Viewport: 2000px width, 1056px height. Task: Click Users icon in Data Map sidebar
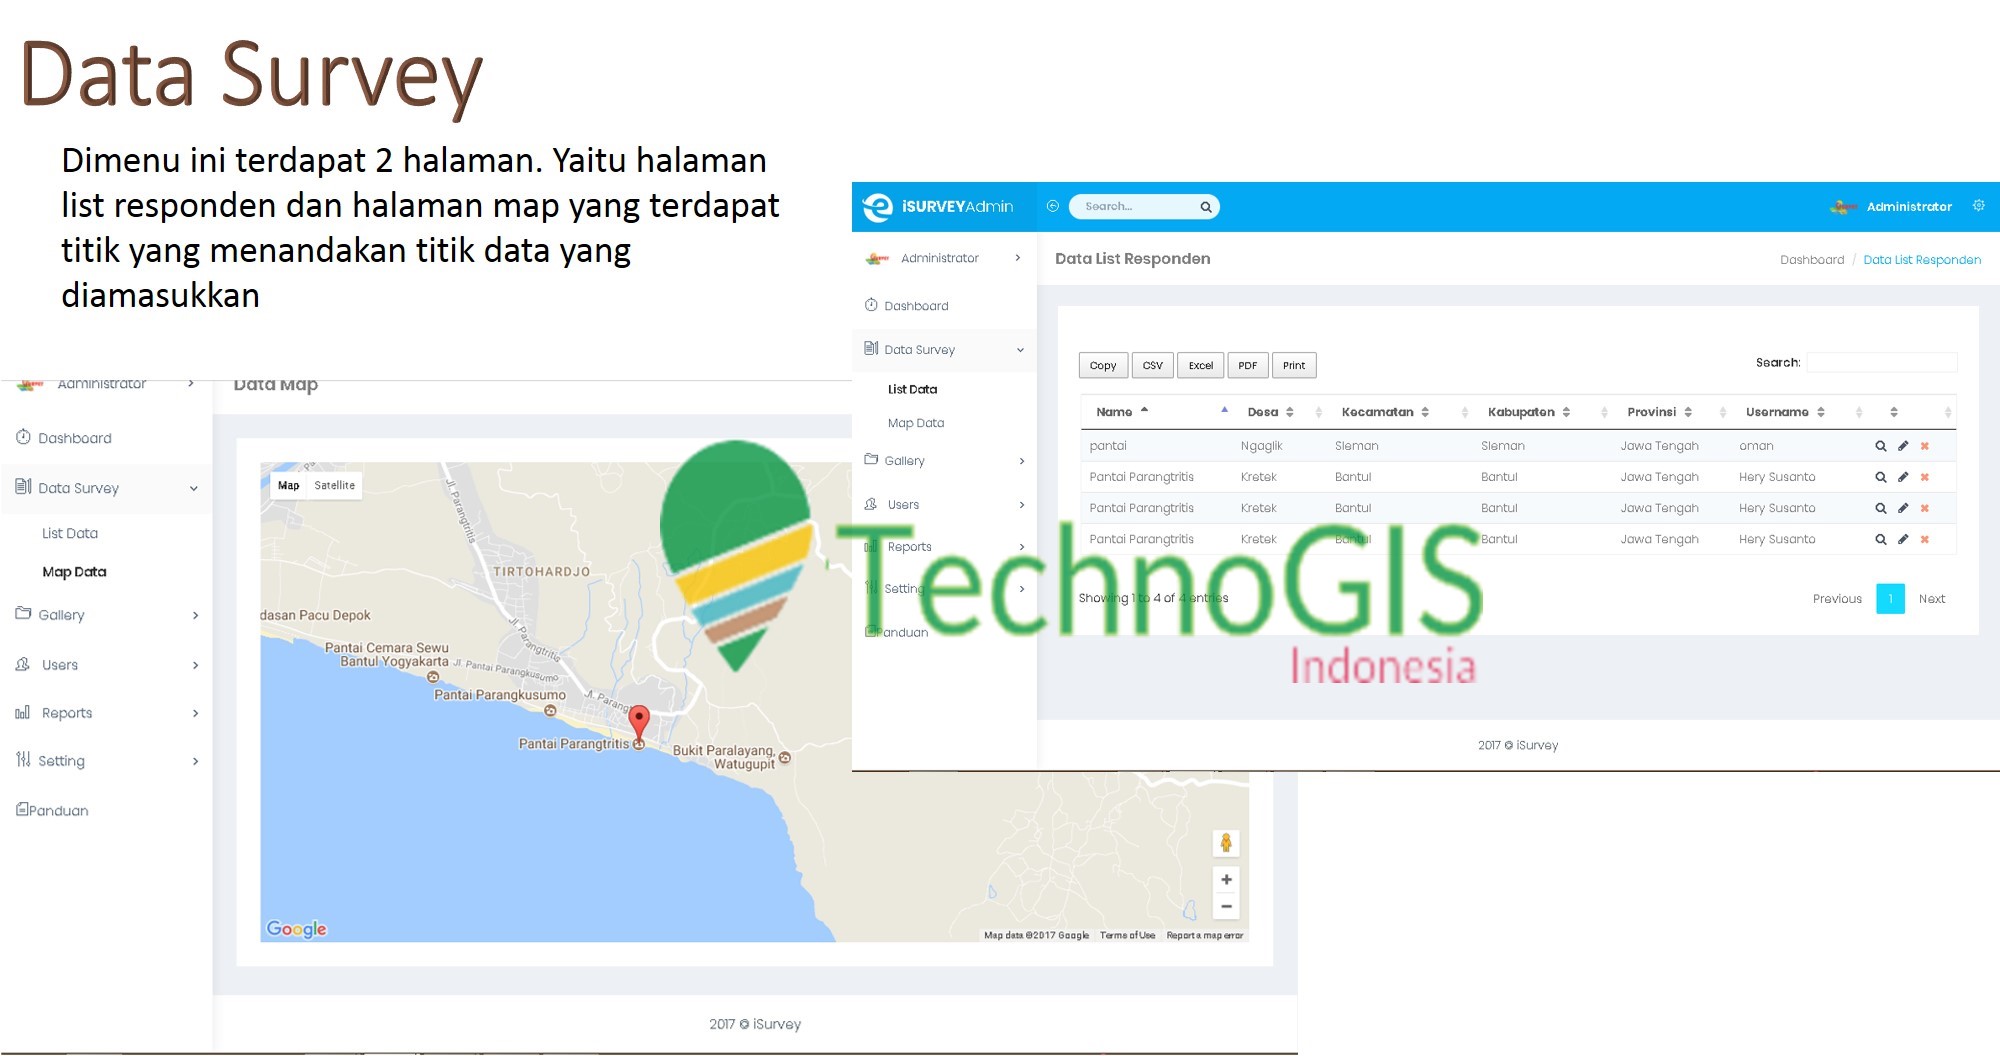pyautogui.click(x=23, y=664)
